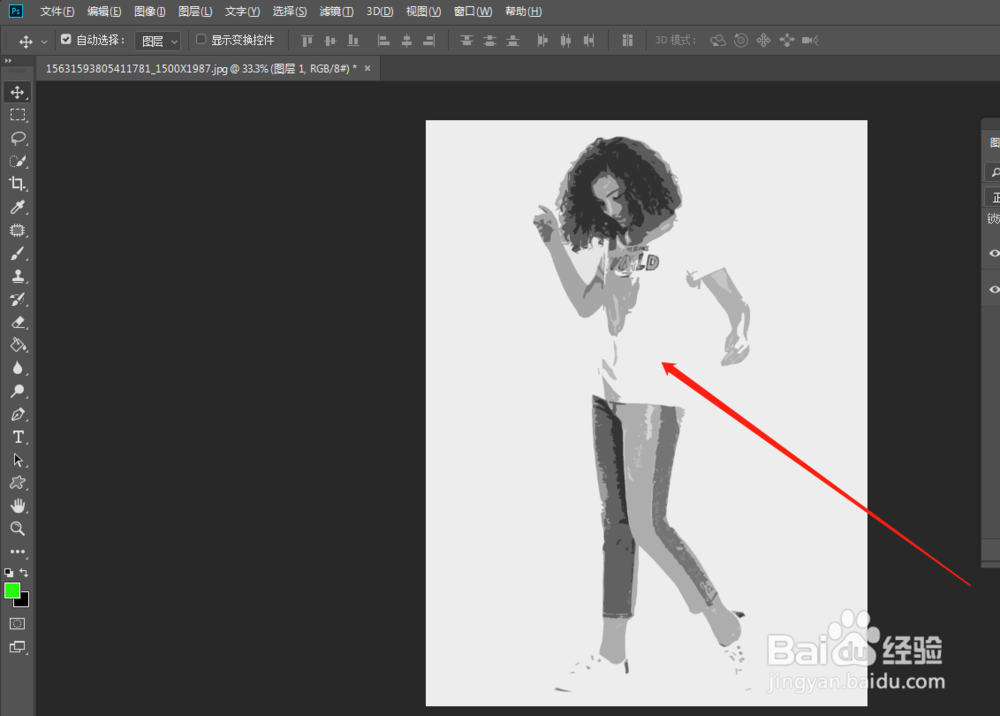Select the Clone Stamp tool

(17, 276)
